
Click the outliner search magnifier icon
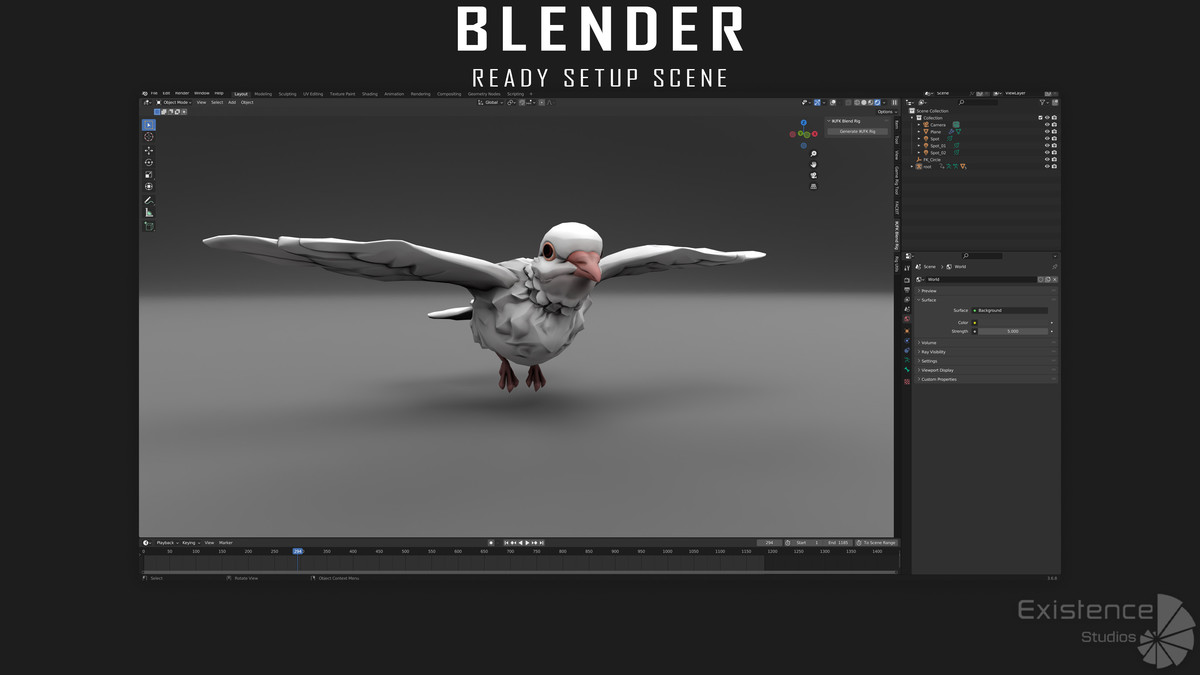pos(961,101)
